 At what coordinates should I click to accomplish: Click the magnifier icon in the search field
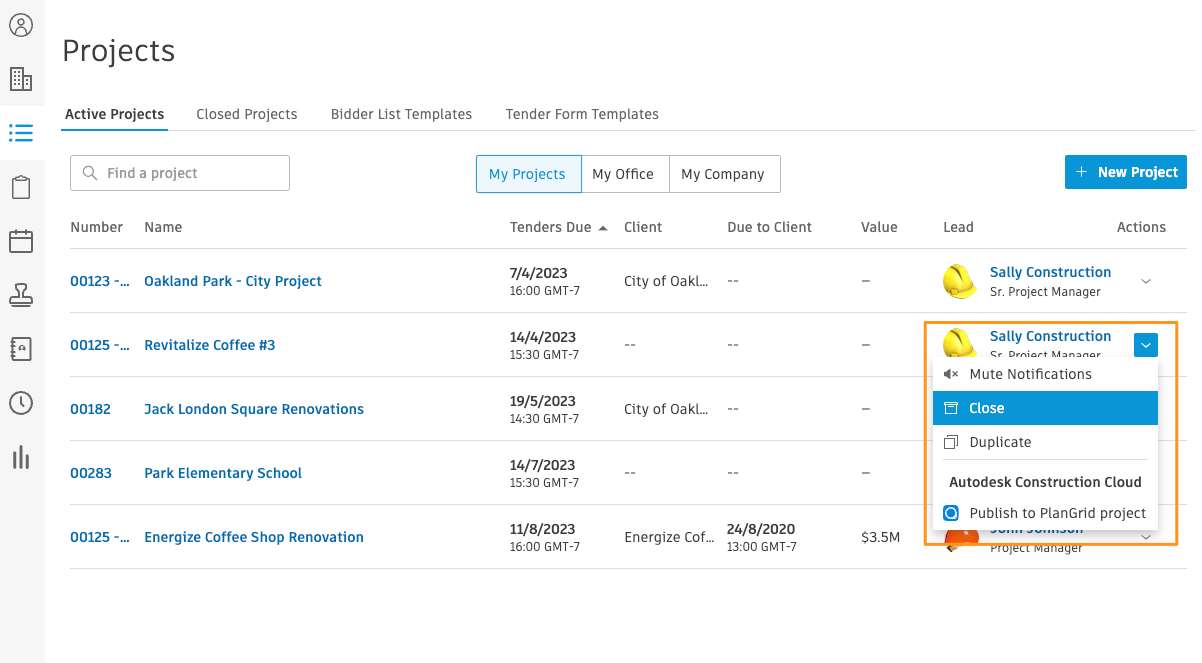pos(90,173)
